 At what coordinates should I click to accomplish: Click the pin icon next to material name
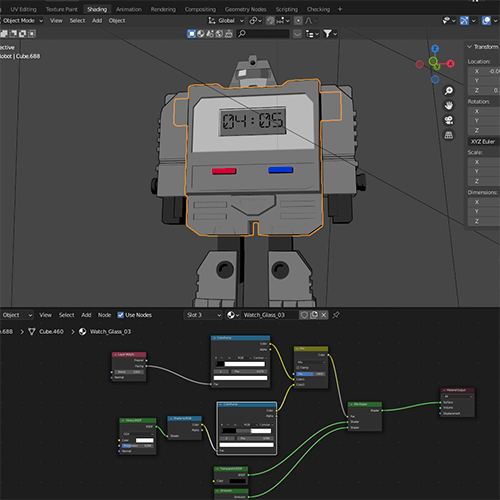click(x=336, y=315)
